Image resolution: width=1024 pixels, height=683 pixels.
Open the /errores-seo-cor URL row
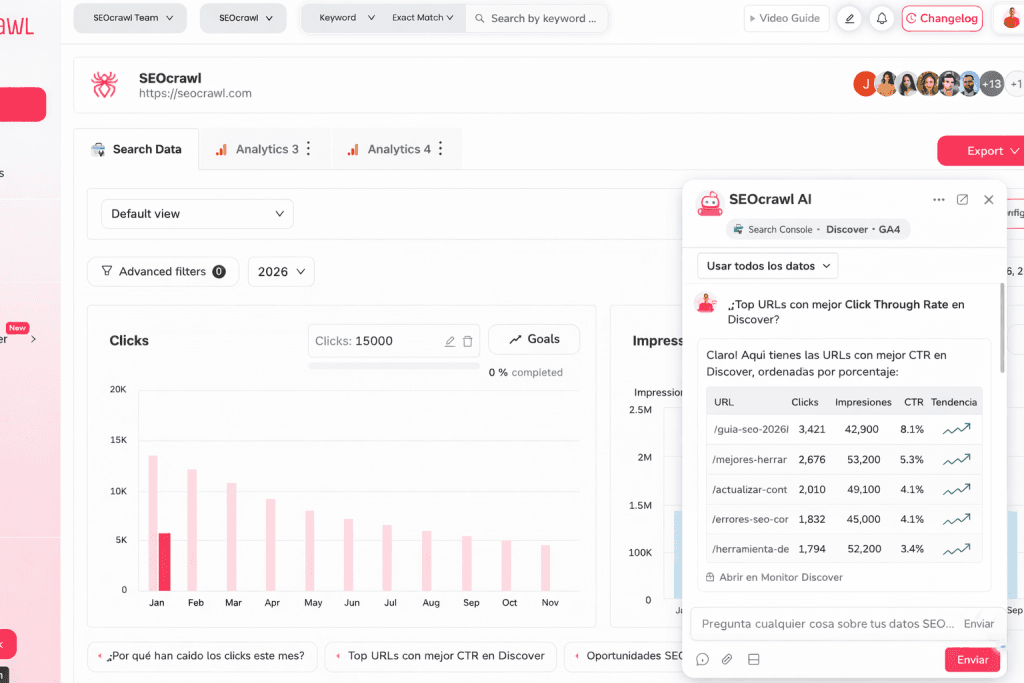pyautogui.click(x=844, y=520)
